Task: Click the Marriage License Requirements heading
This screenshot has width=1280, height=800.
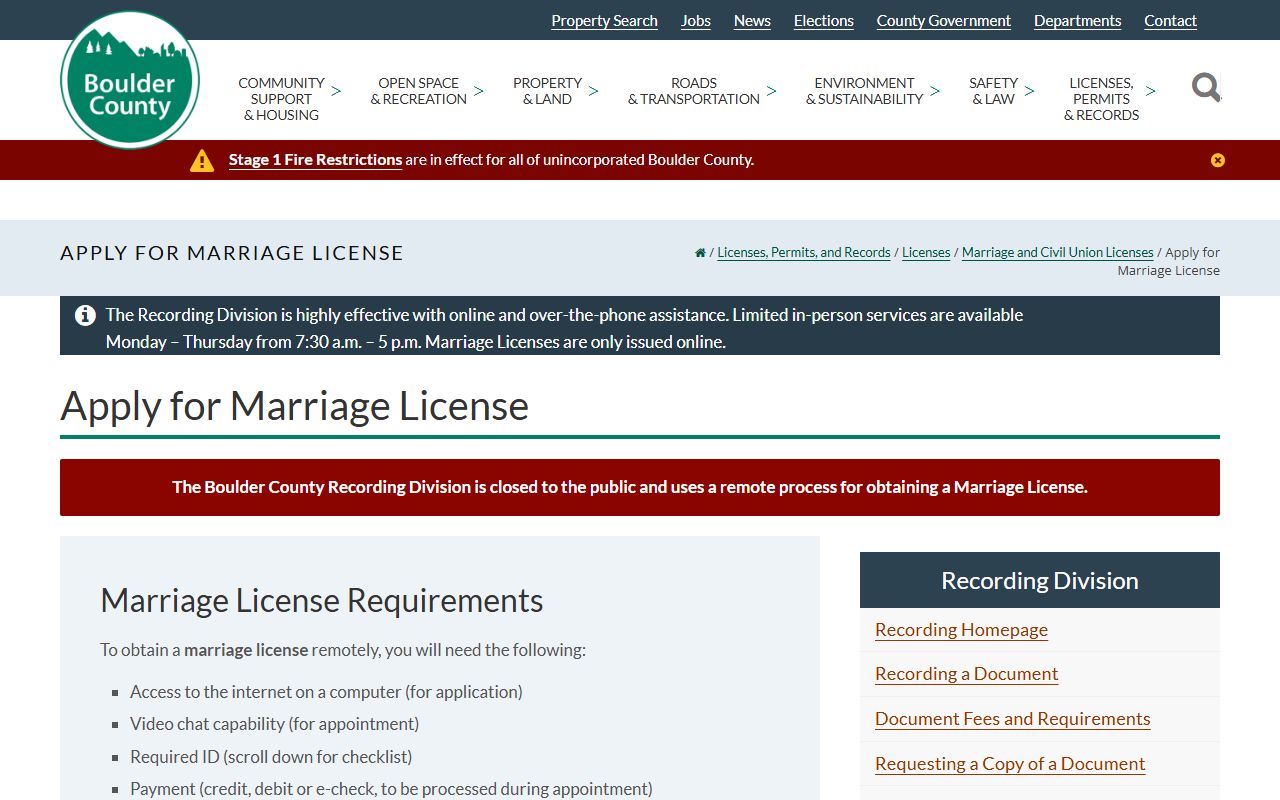Action: (322, 601)
